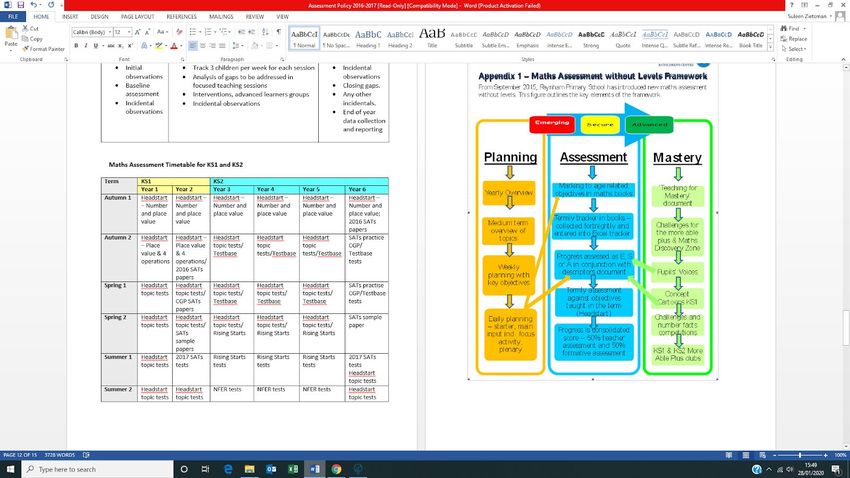Switch to Read Mode view in status bar
The width and height of the screenshot is (850, 478).
[x=729, y=455]
